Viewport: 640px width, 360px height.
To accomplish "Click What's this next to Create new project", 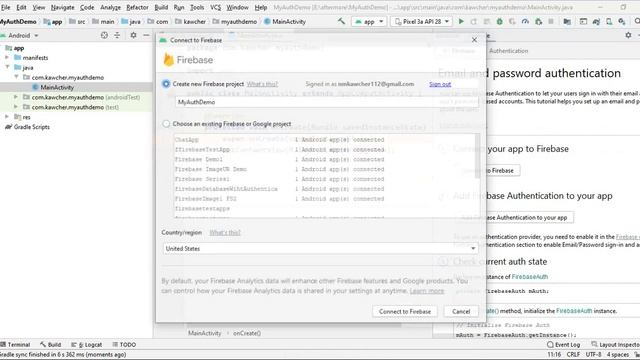I will coord(262,84).
